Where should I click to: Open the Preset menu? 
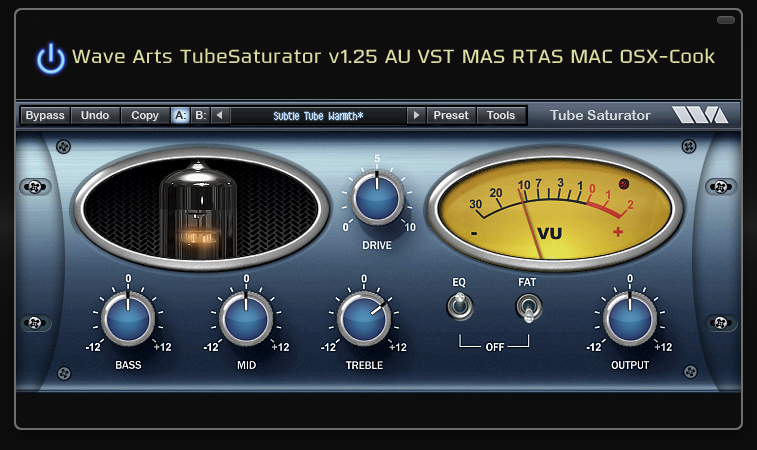tap(451, 115)
